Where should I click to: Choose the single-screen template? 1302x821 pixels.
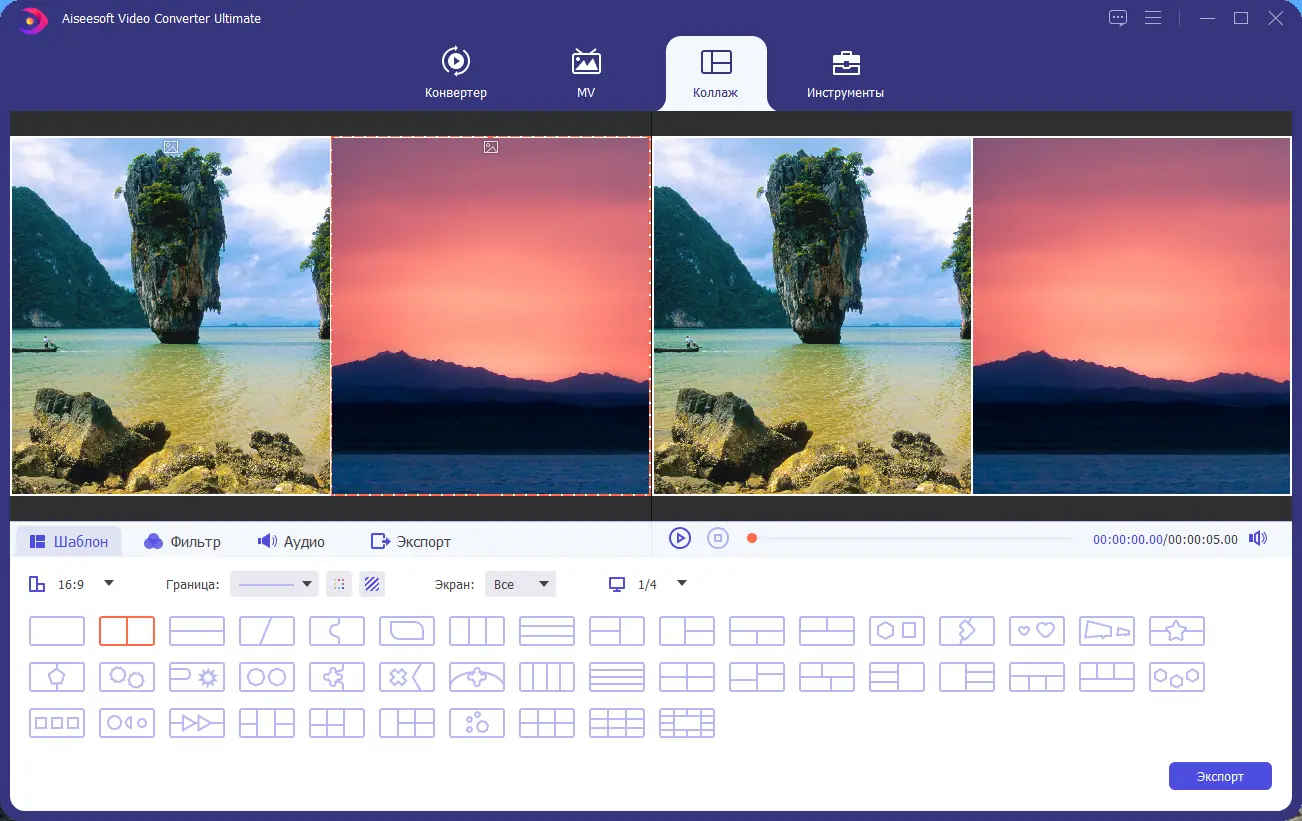click(57, 631)
